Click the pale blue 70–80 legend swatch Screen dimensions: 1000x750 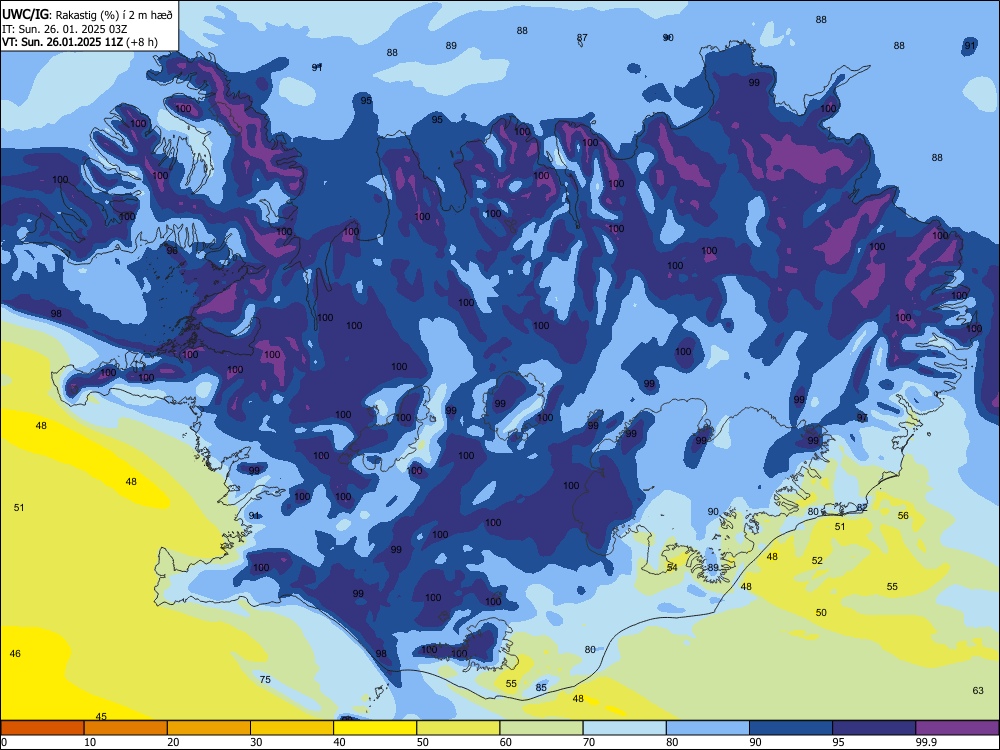click(x=624, y=728)
